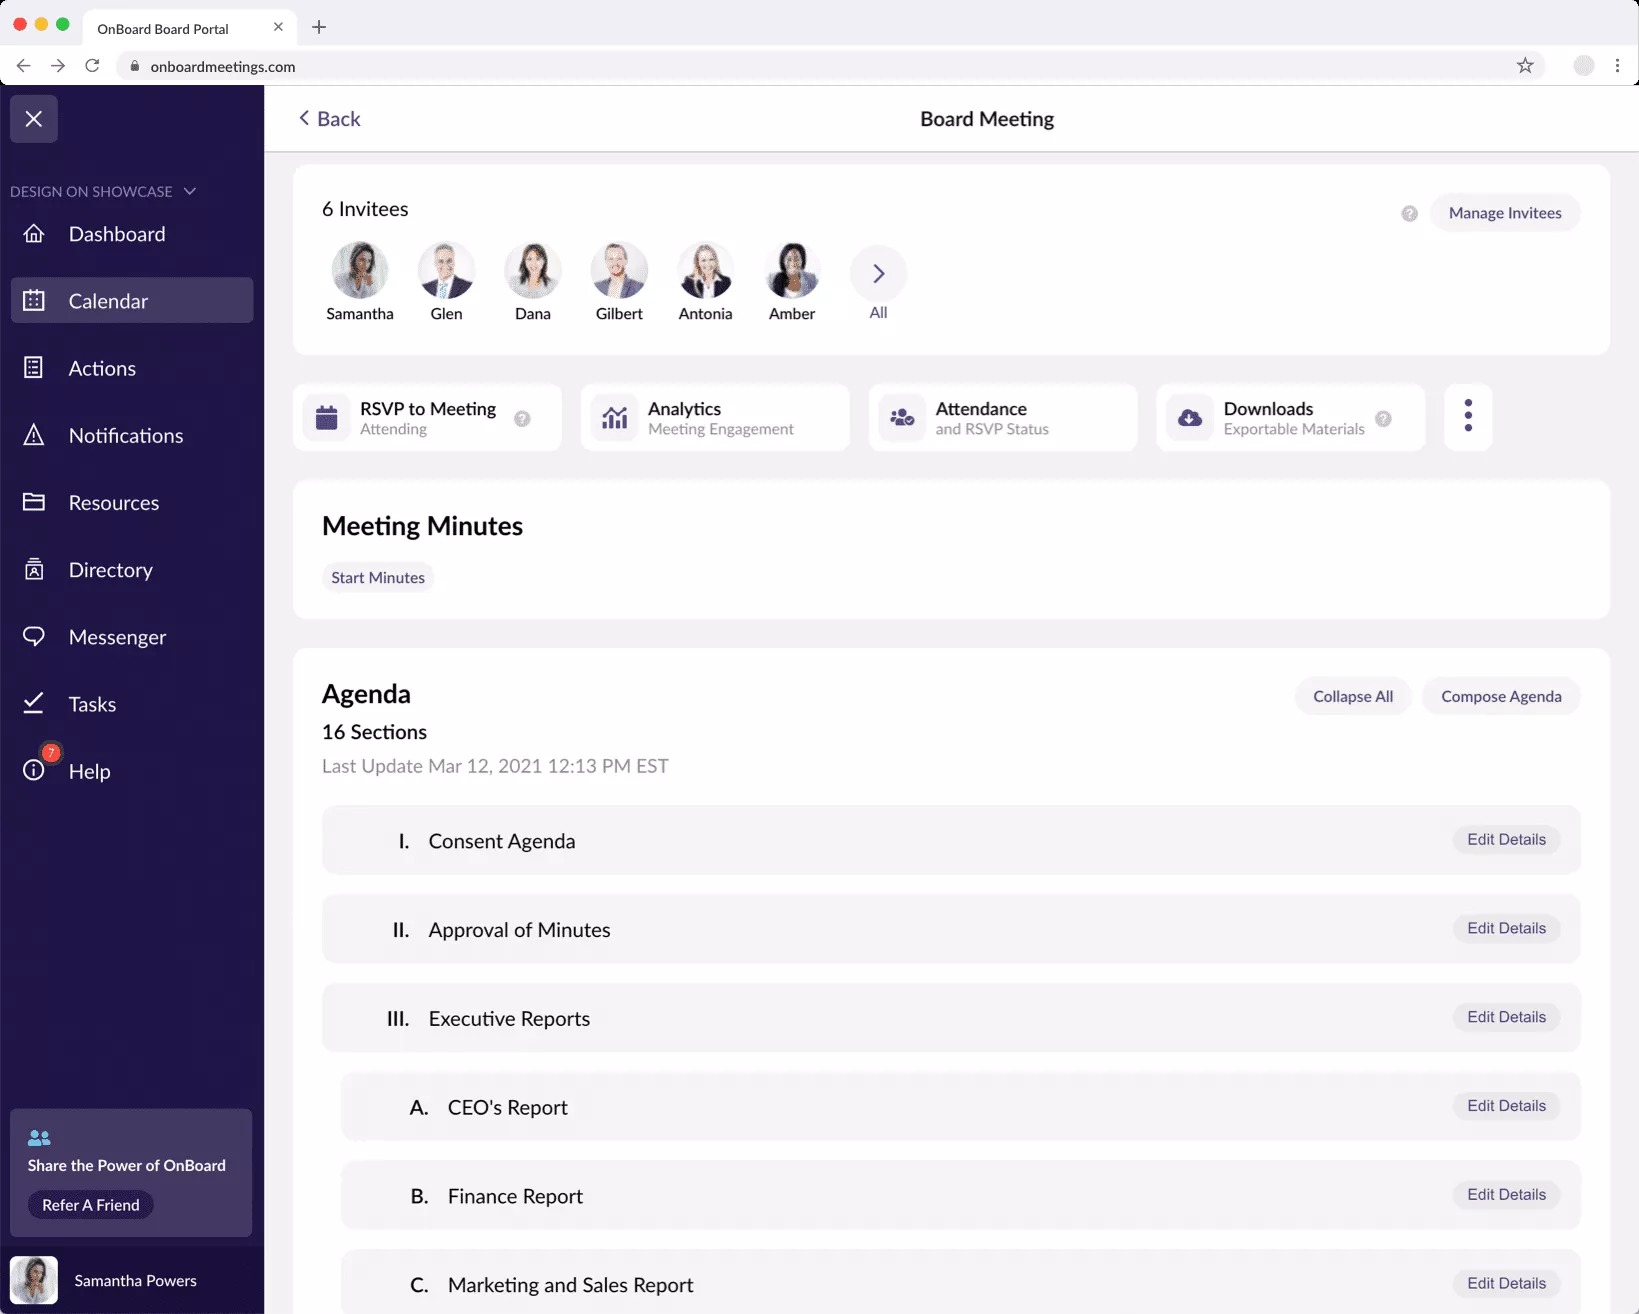Open the browser three-dot menu
This screenshot has height=1314, width=1639.
(x=1617, y=66)
